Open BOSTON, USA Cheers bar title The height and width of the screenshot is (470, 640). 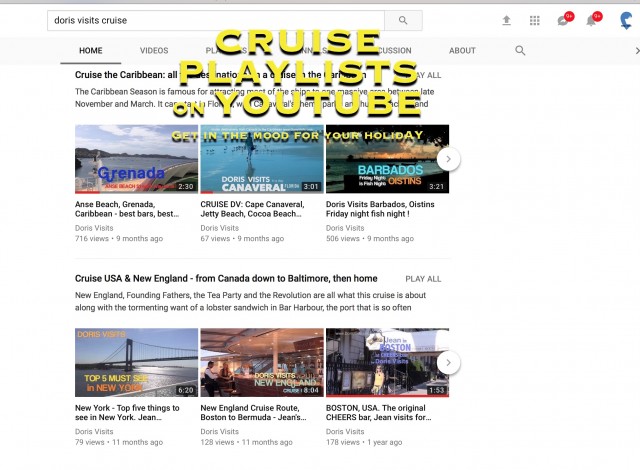[x=378, y=412]
